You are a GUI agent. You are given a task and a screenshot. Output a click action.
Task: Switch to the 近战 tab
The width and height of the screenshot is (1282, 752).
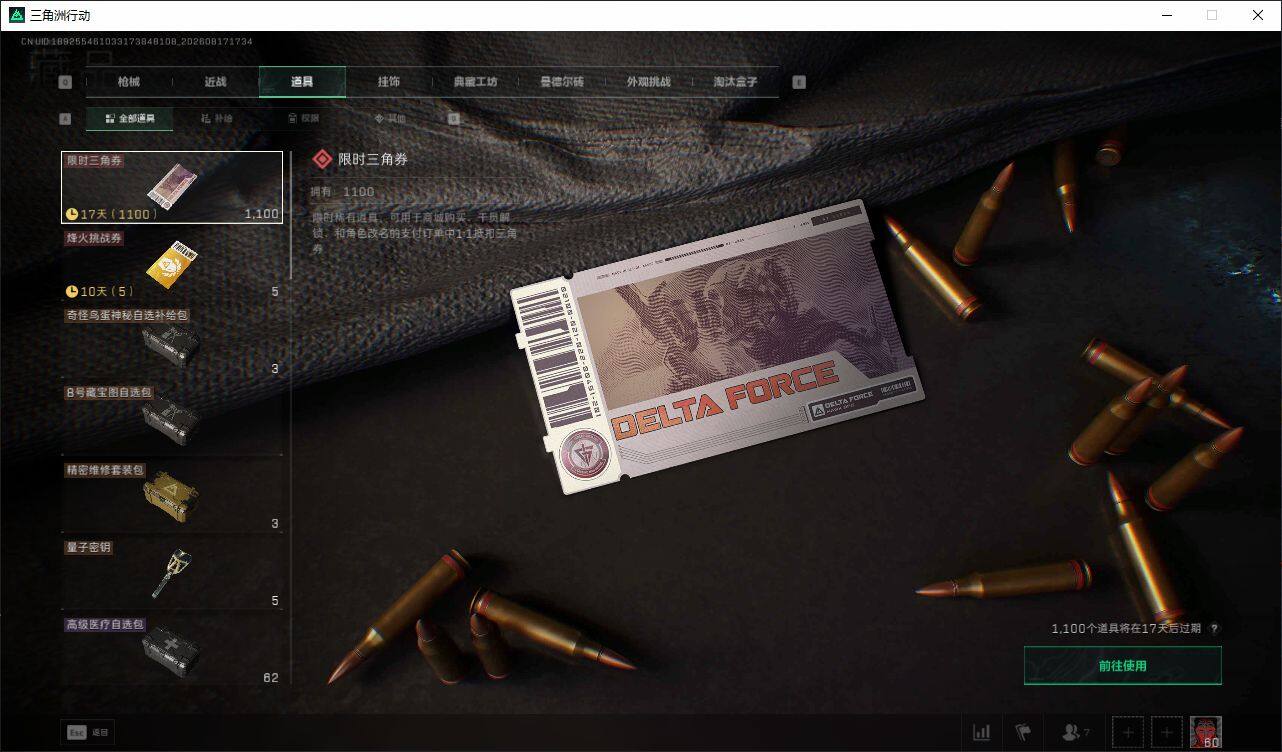point(215,82)
